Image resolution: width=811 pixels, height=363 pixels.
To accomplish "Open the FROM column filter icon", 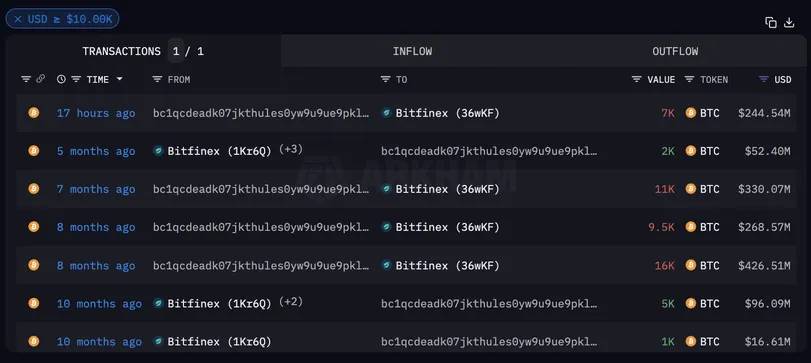I will (x=157, y=80).
